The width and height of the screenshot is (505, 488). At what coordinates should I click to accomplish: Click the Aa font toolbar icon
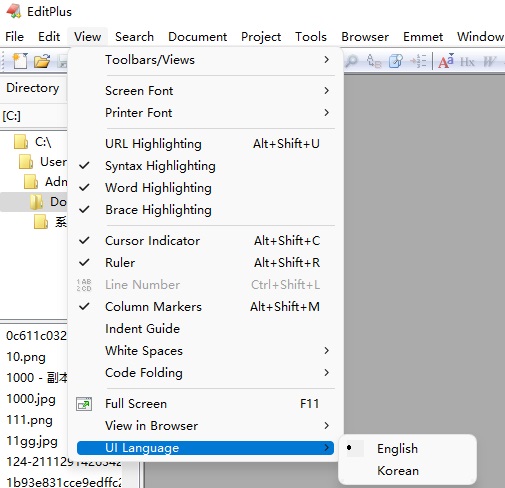(446, 61)
